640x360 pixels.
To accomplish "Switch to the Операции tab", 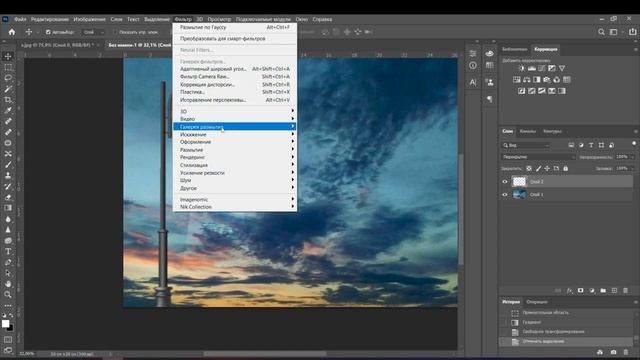I will [x=537, y=302].
